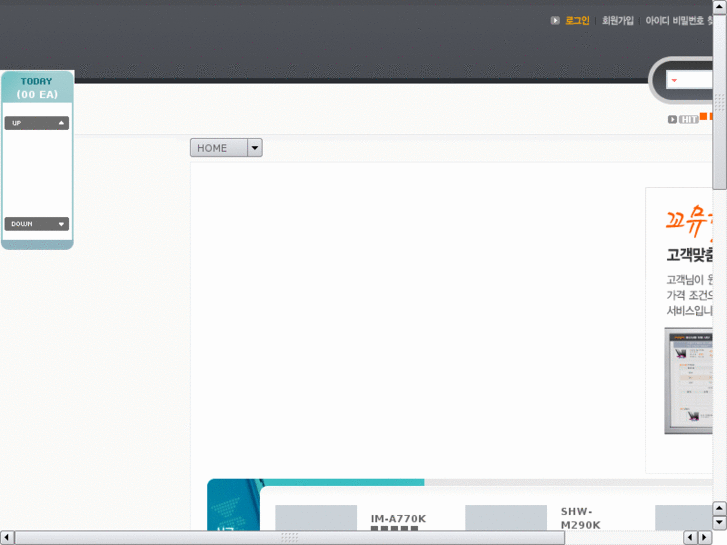Open the SHW-M290K product image placeholder
727x545 pixels.
point(506,518)
